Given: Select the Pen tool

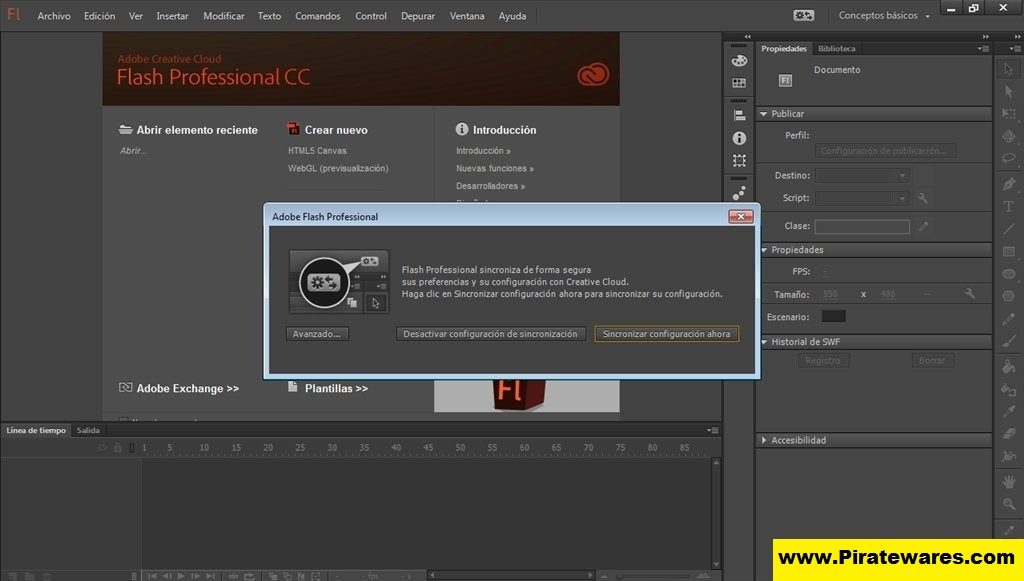Looking at the screenshot, I should [1008, 183].
